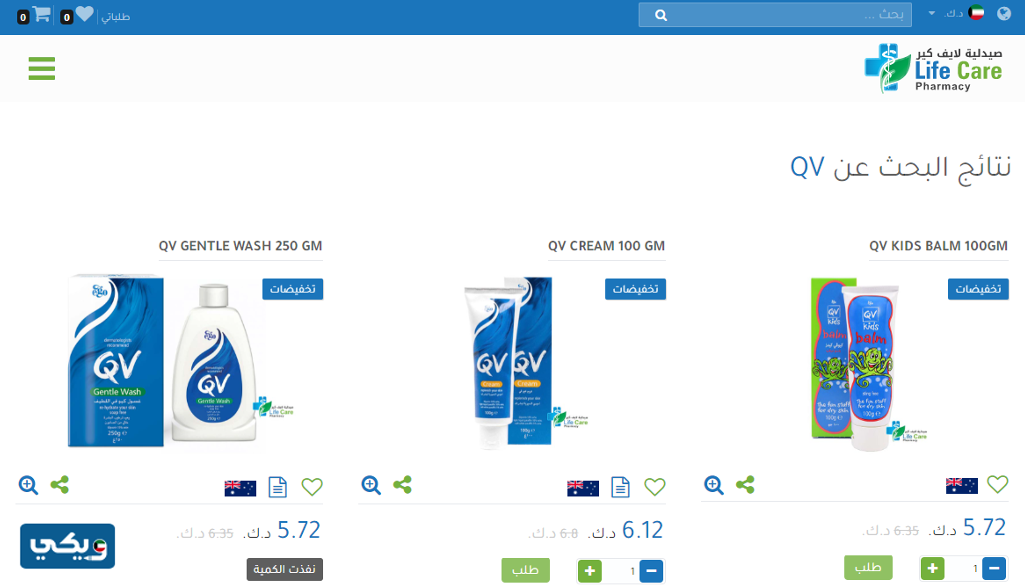The height and width of the screenshot is (587, 1025).
Task: Click the search magnifier button
Action: pos(661,15)
